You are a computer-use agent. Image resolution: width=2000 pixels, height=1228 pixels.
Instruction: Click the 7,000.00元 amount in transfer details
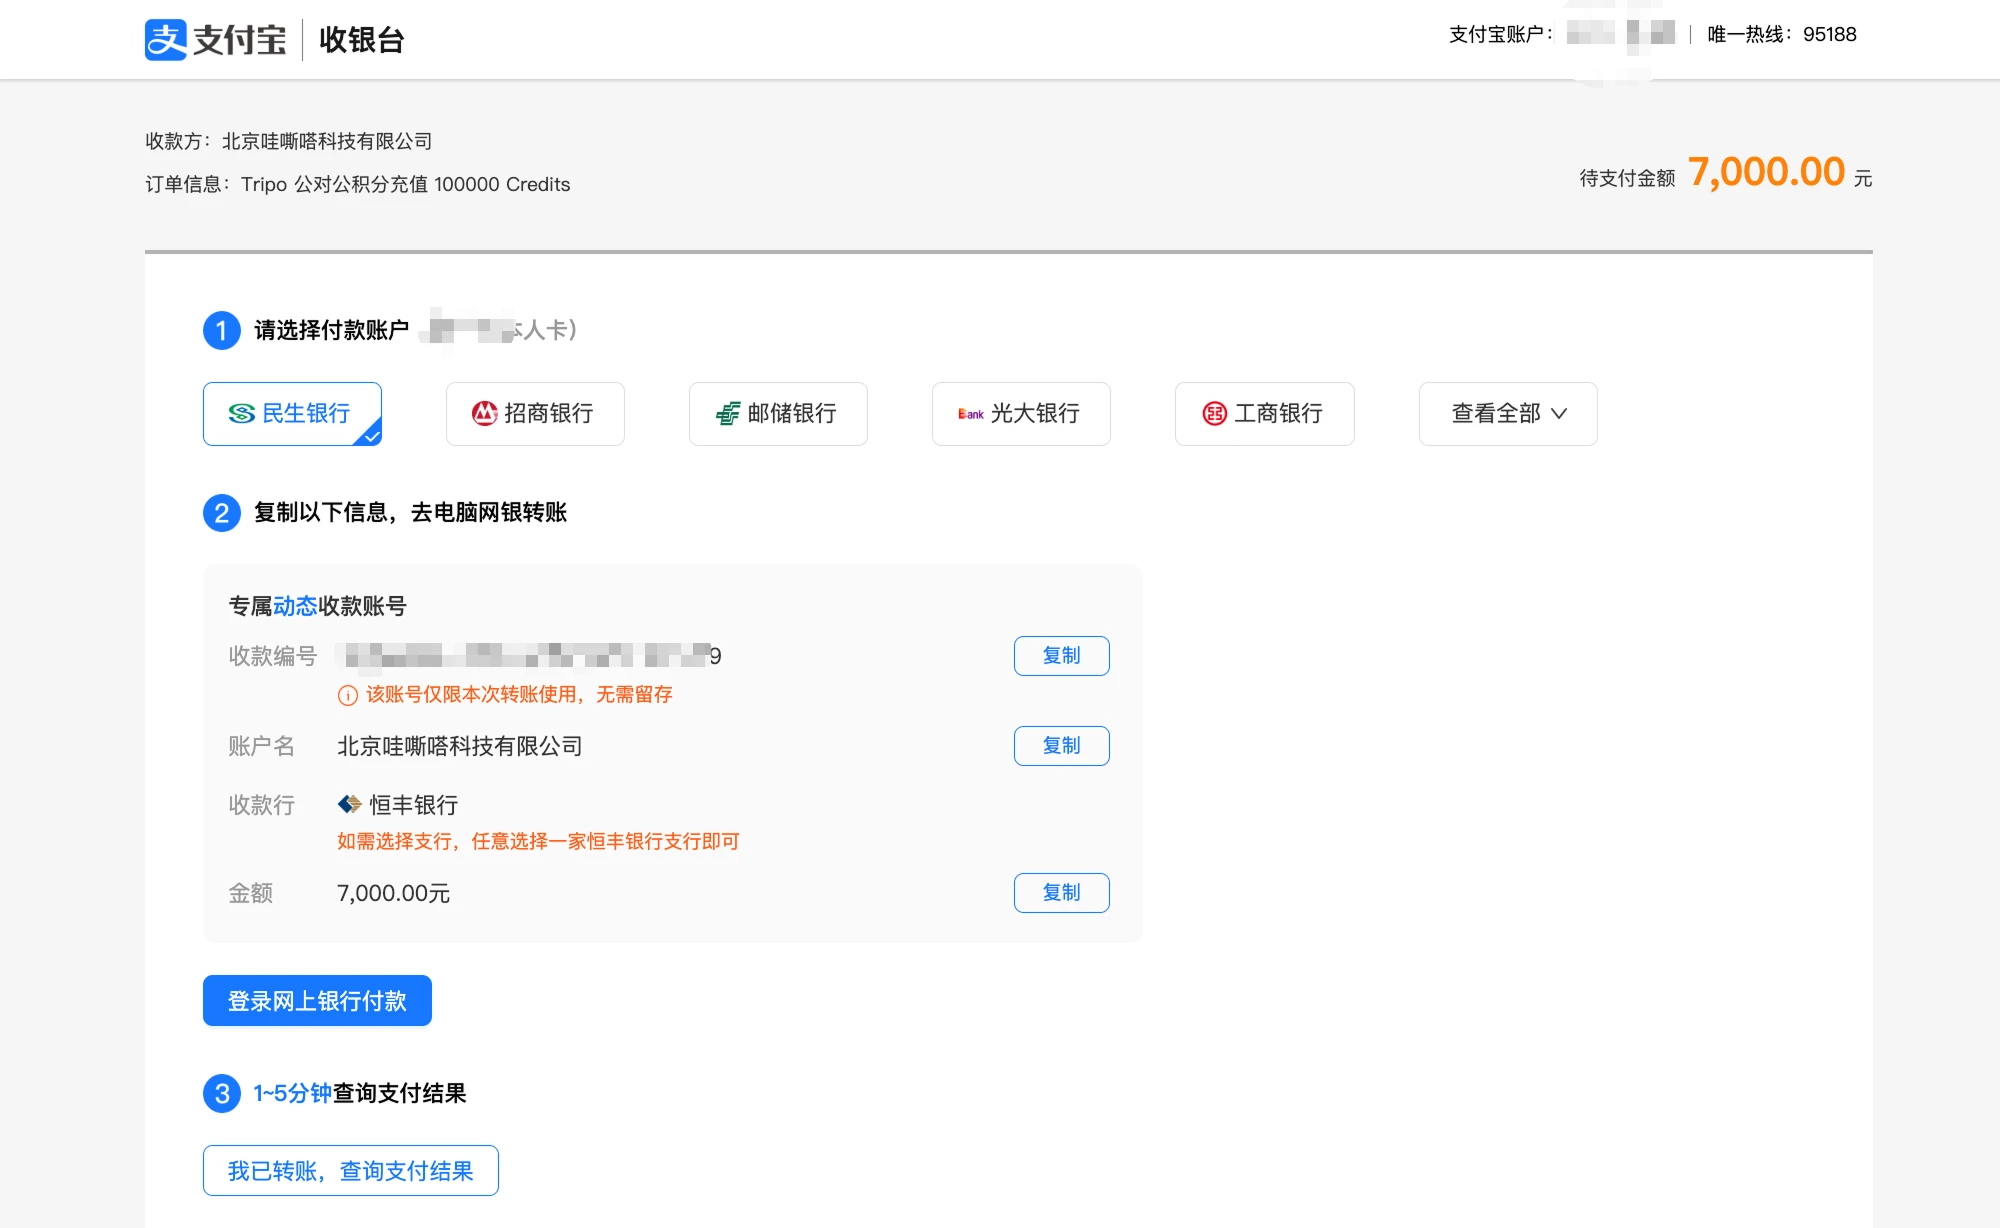[394, 893]
